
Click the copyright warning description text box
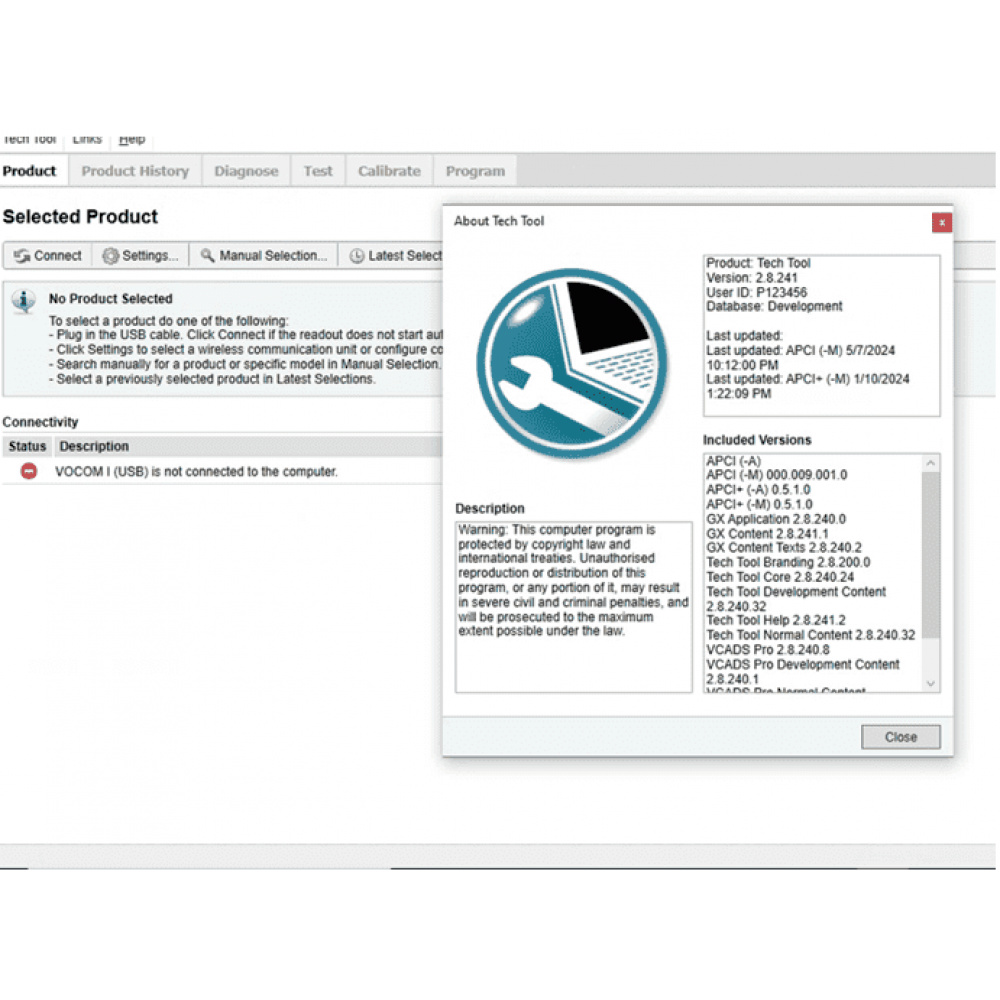tap(573, 607)
